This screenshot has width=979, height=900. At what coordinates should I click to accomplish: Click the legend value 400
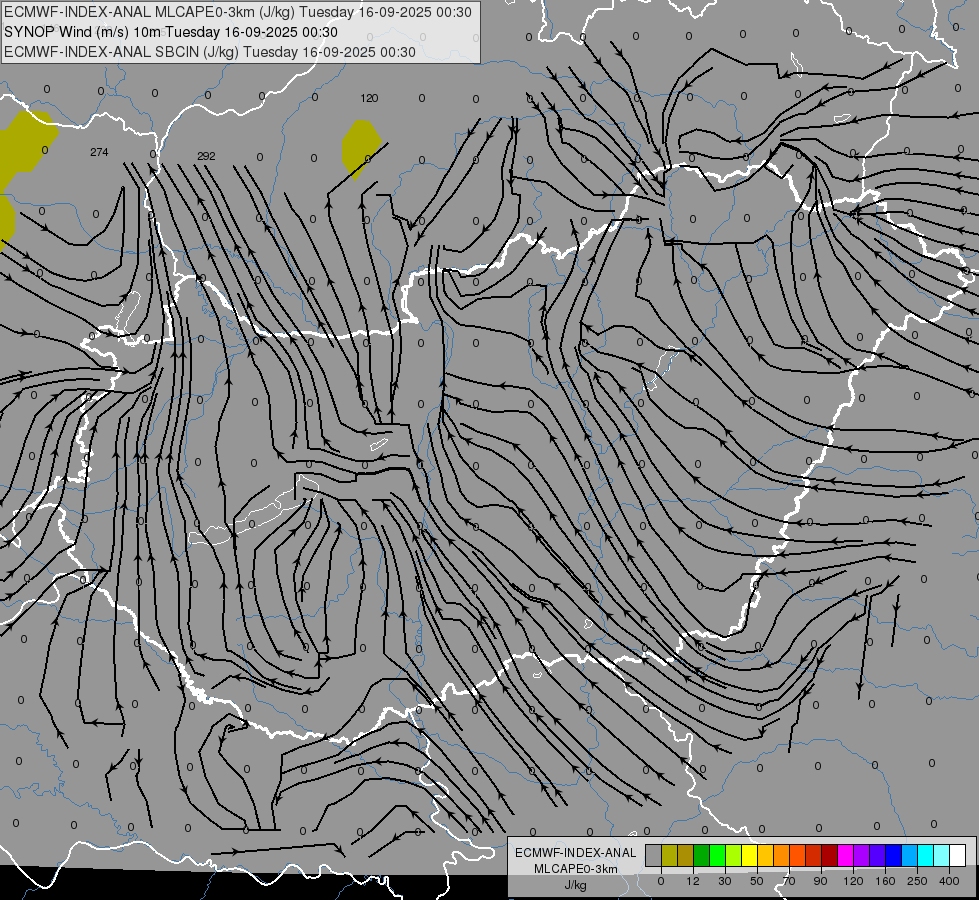949,881
